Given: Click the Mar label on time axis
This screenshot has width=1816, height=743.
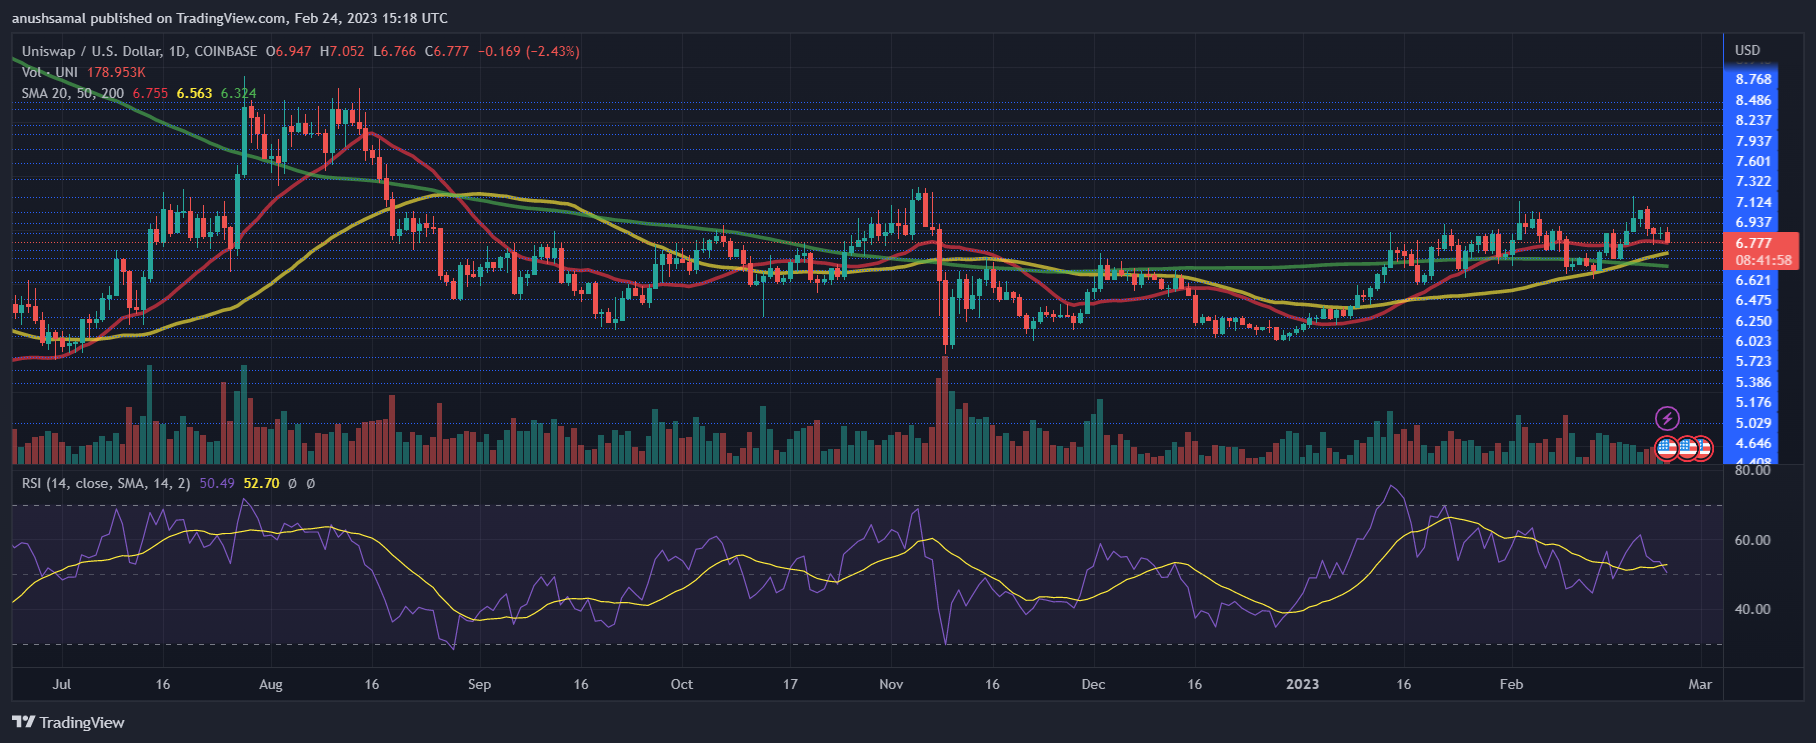Looking at the screenshot, I should pos(1700,684).
